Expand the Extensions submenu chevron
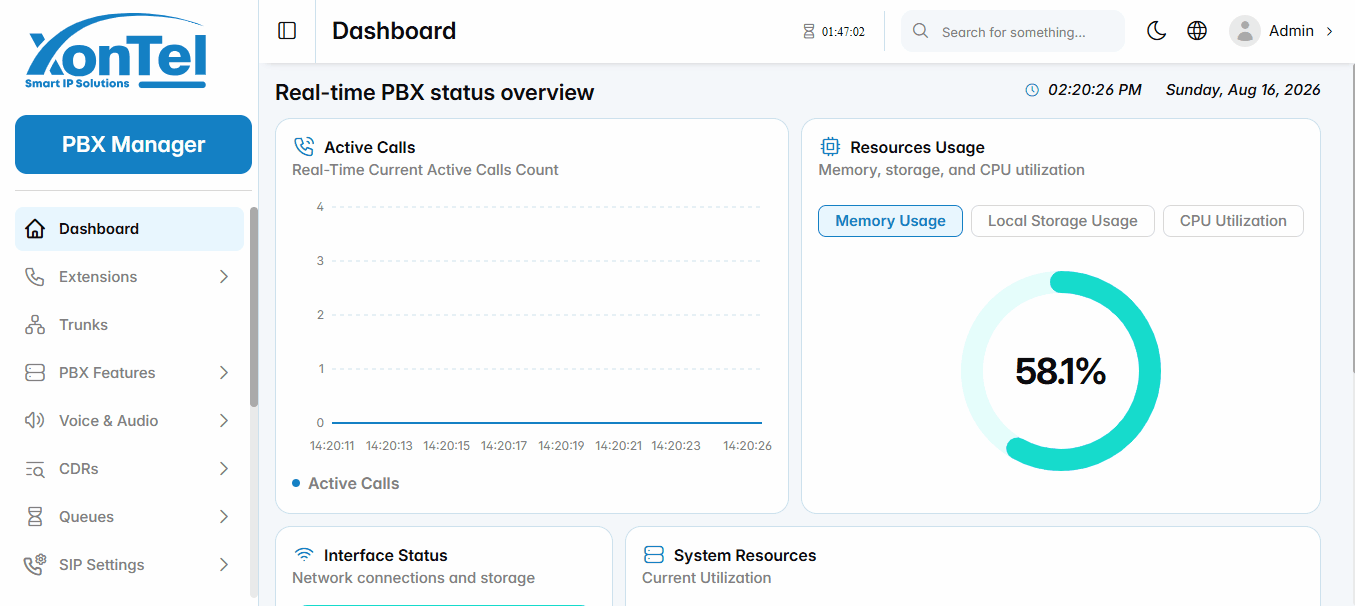This screenshot has width=1355, height=606. point(224,277)
